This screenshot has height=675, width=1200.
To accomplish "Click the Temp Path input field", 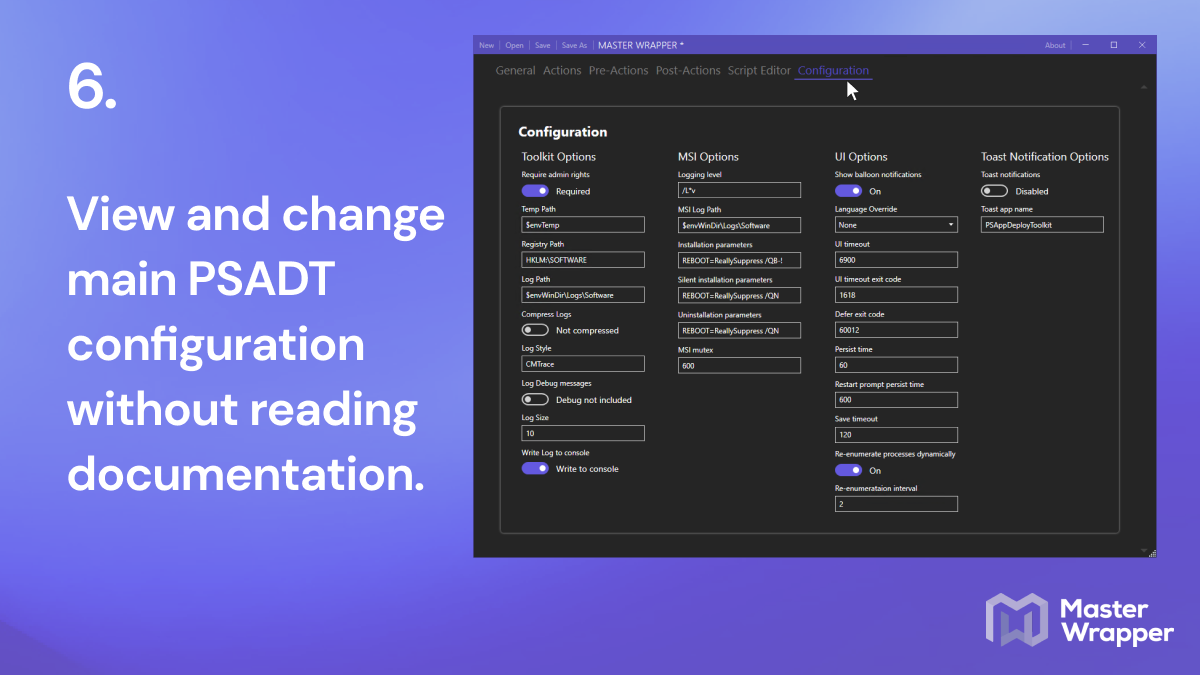I will pos(583,225).
